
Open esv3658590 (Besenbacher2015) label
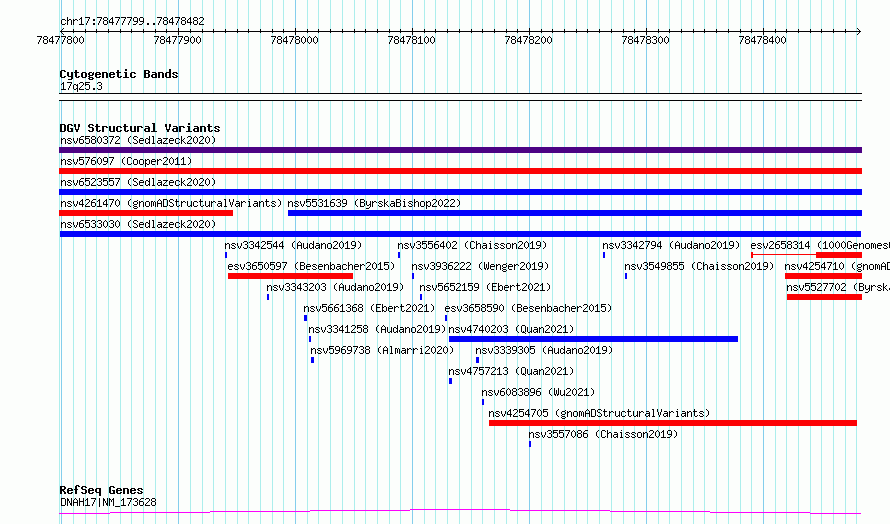coord(528,308)
